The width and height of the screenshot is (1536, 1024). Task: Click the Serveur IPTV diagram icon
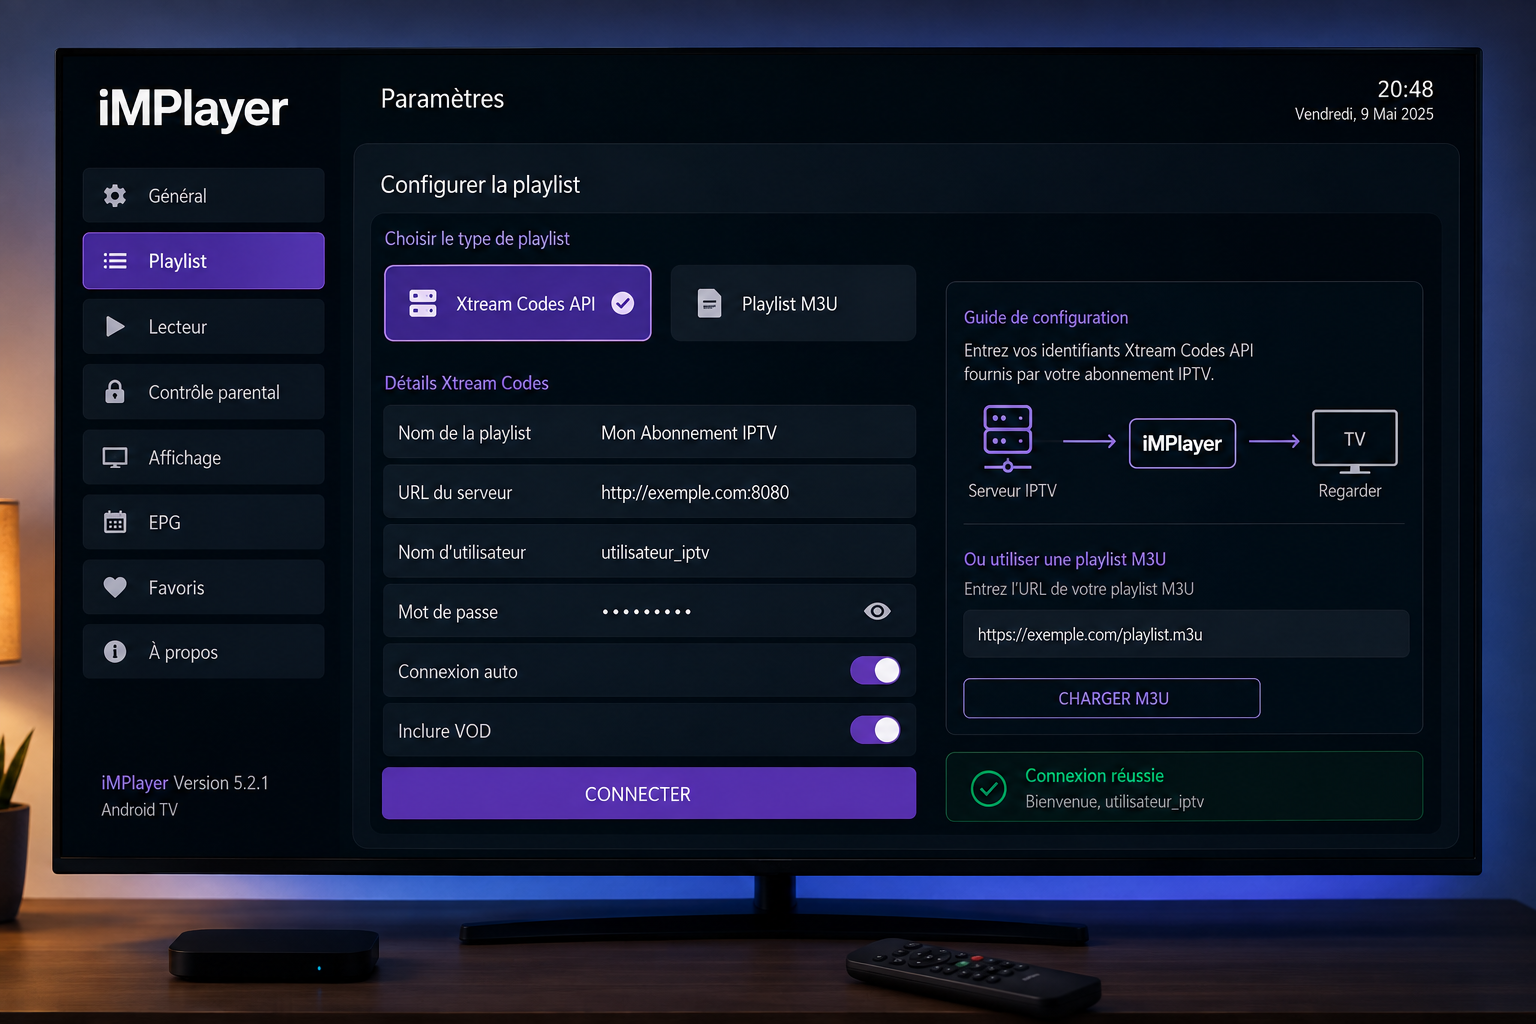[x=1008, y=439]
